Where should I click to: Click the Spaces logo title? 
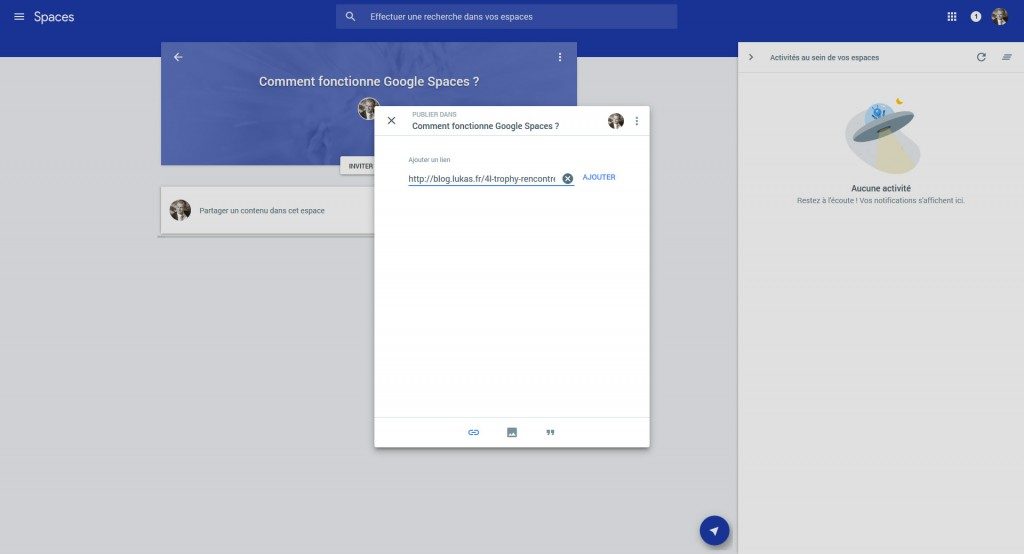pos(54,17)
